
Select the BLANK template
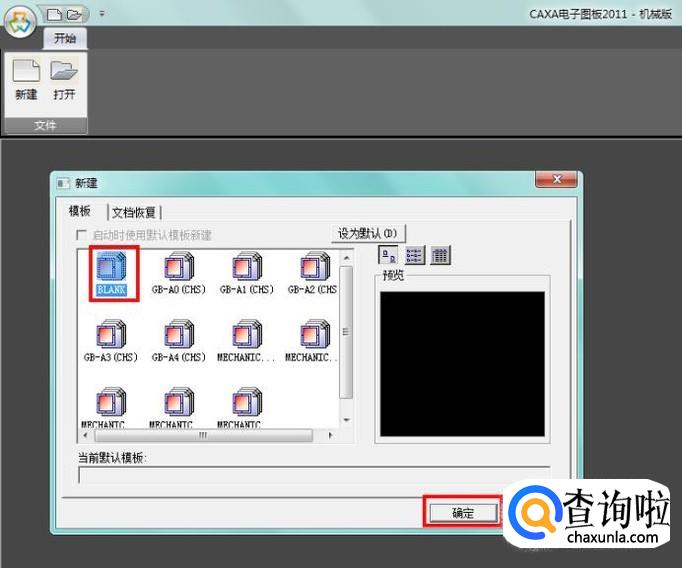click(112, 274)
